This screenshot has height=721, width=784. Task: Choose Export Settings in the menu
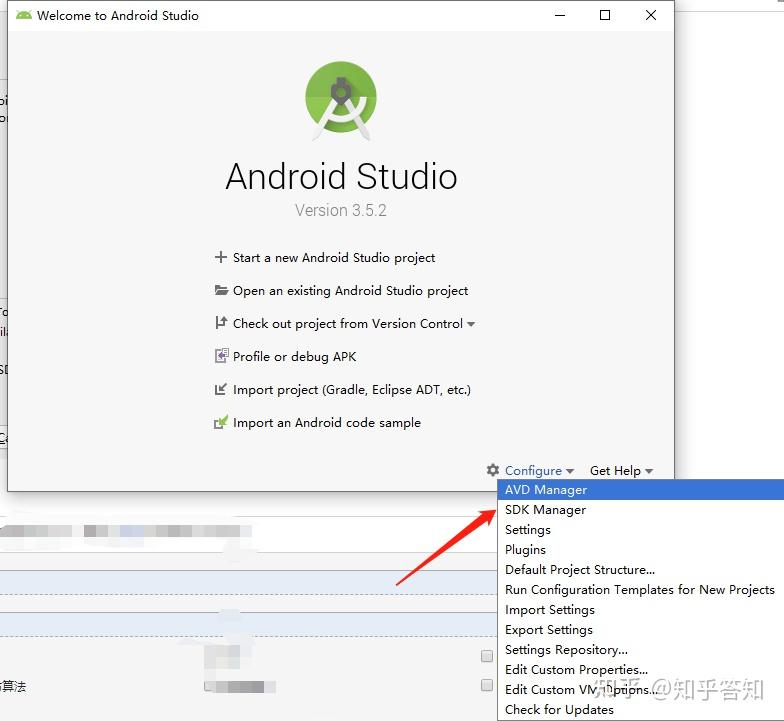click(x=548, y=630)
